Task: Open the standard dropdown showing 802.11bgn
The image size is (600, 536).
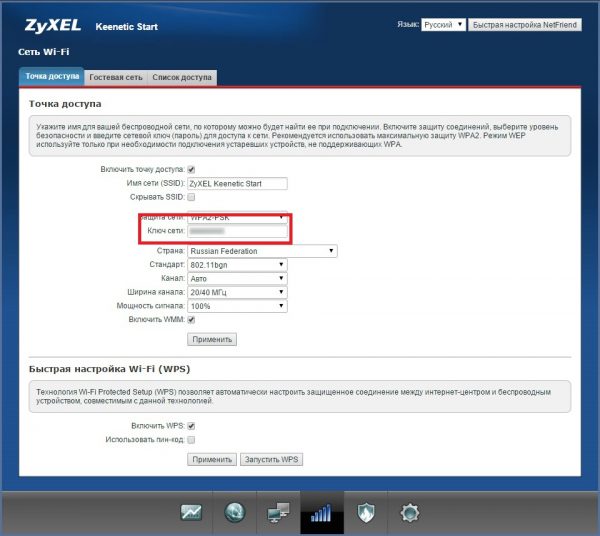Action: point(237,265)
